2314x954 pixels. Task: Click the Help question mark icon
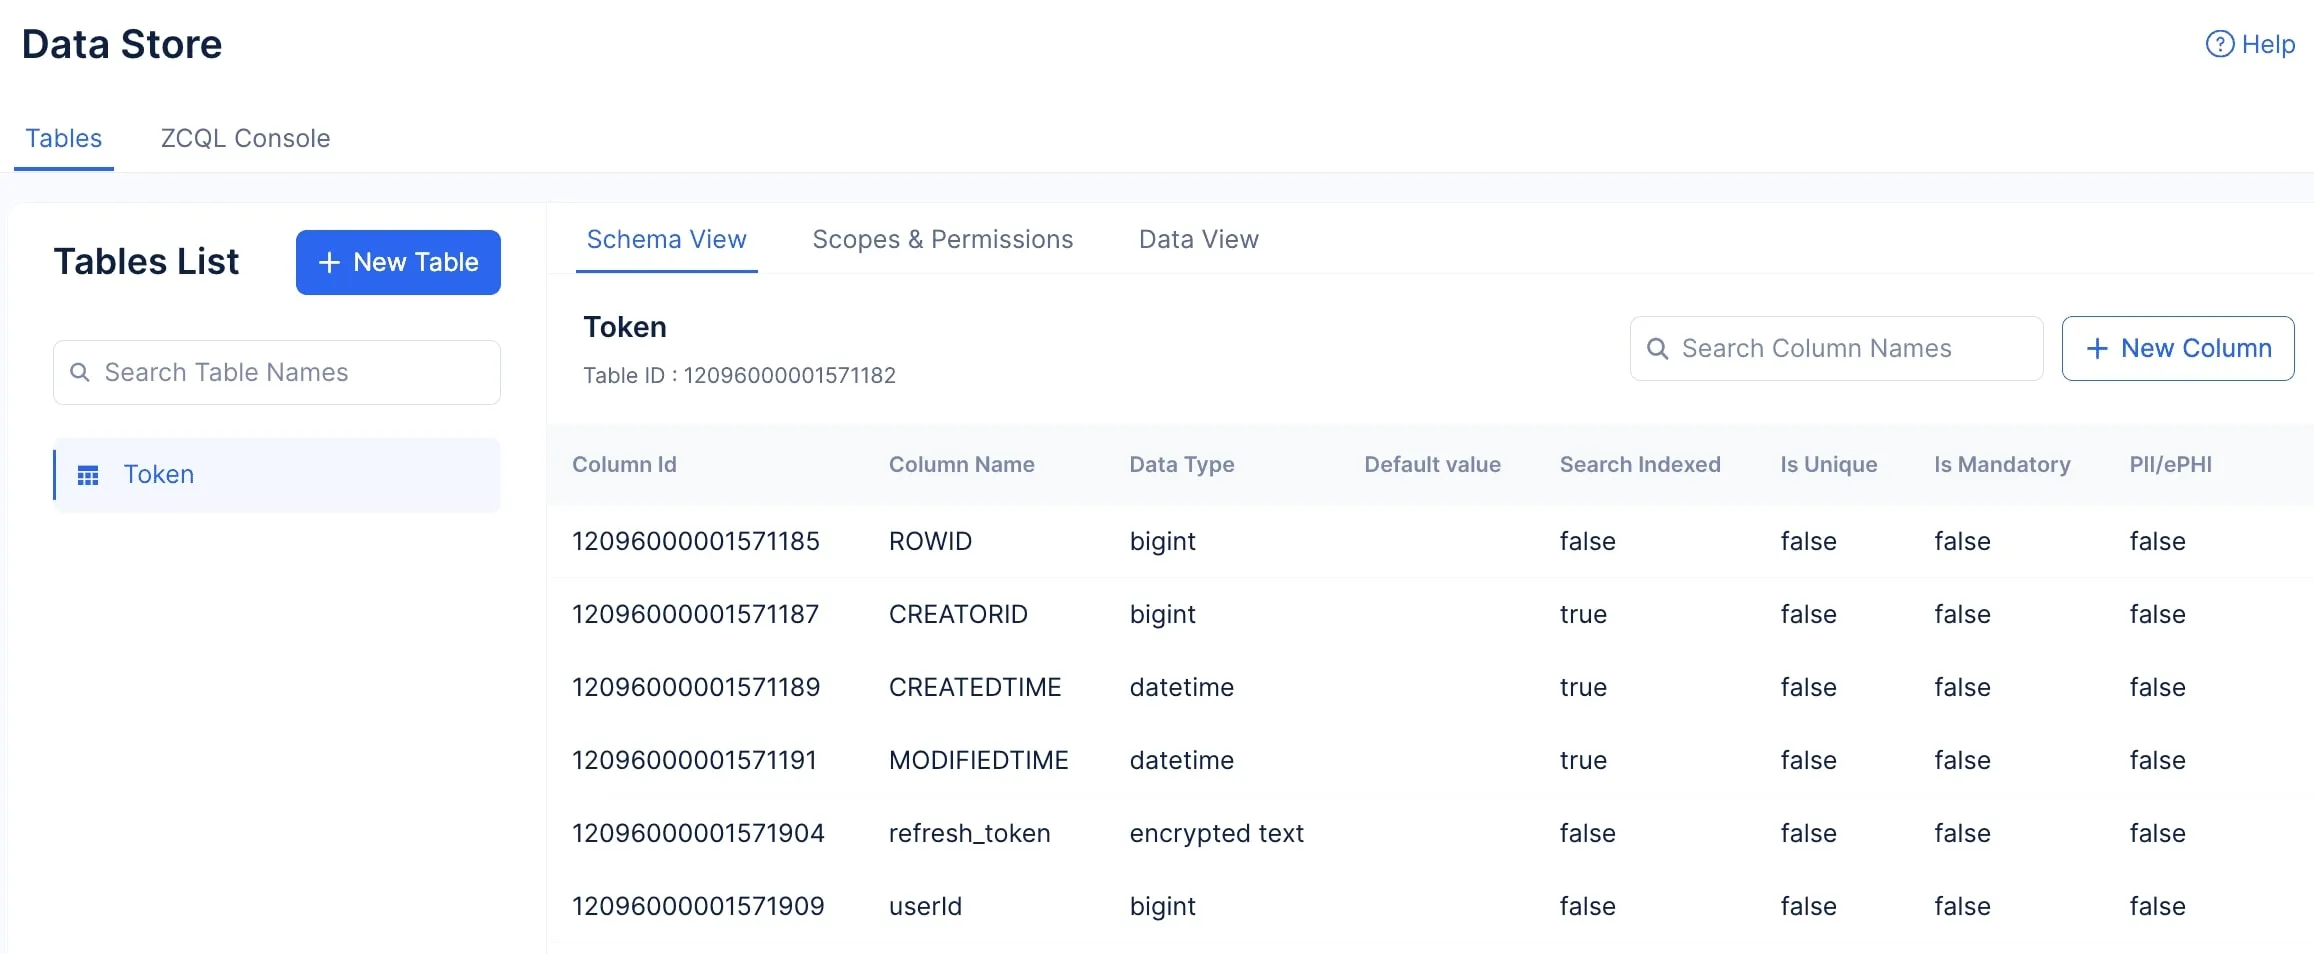click(2219, 44)
